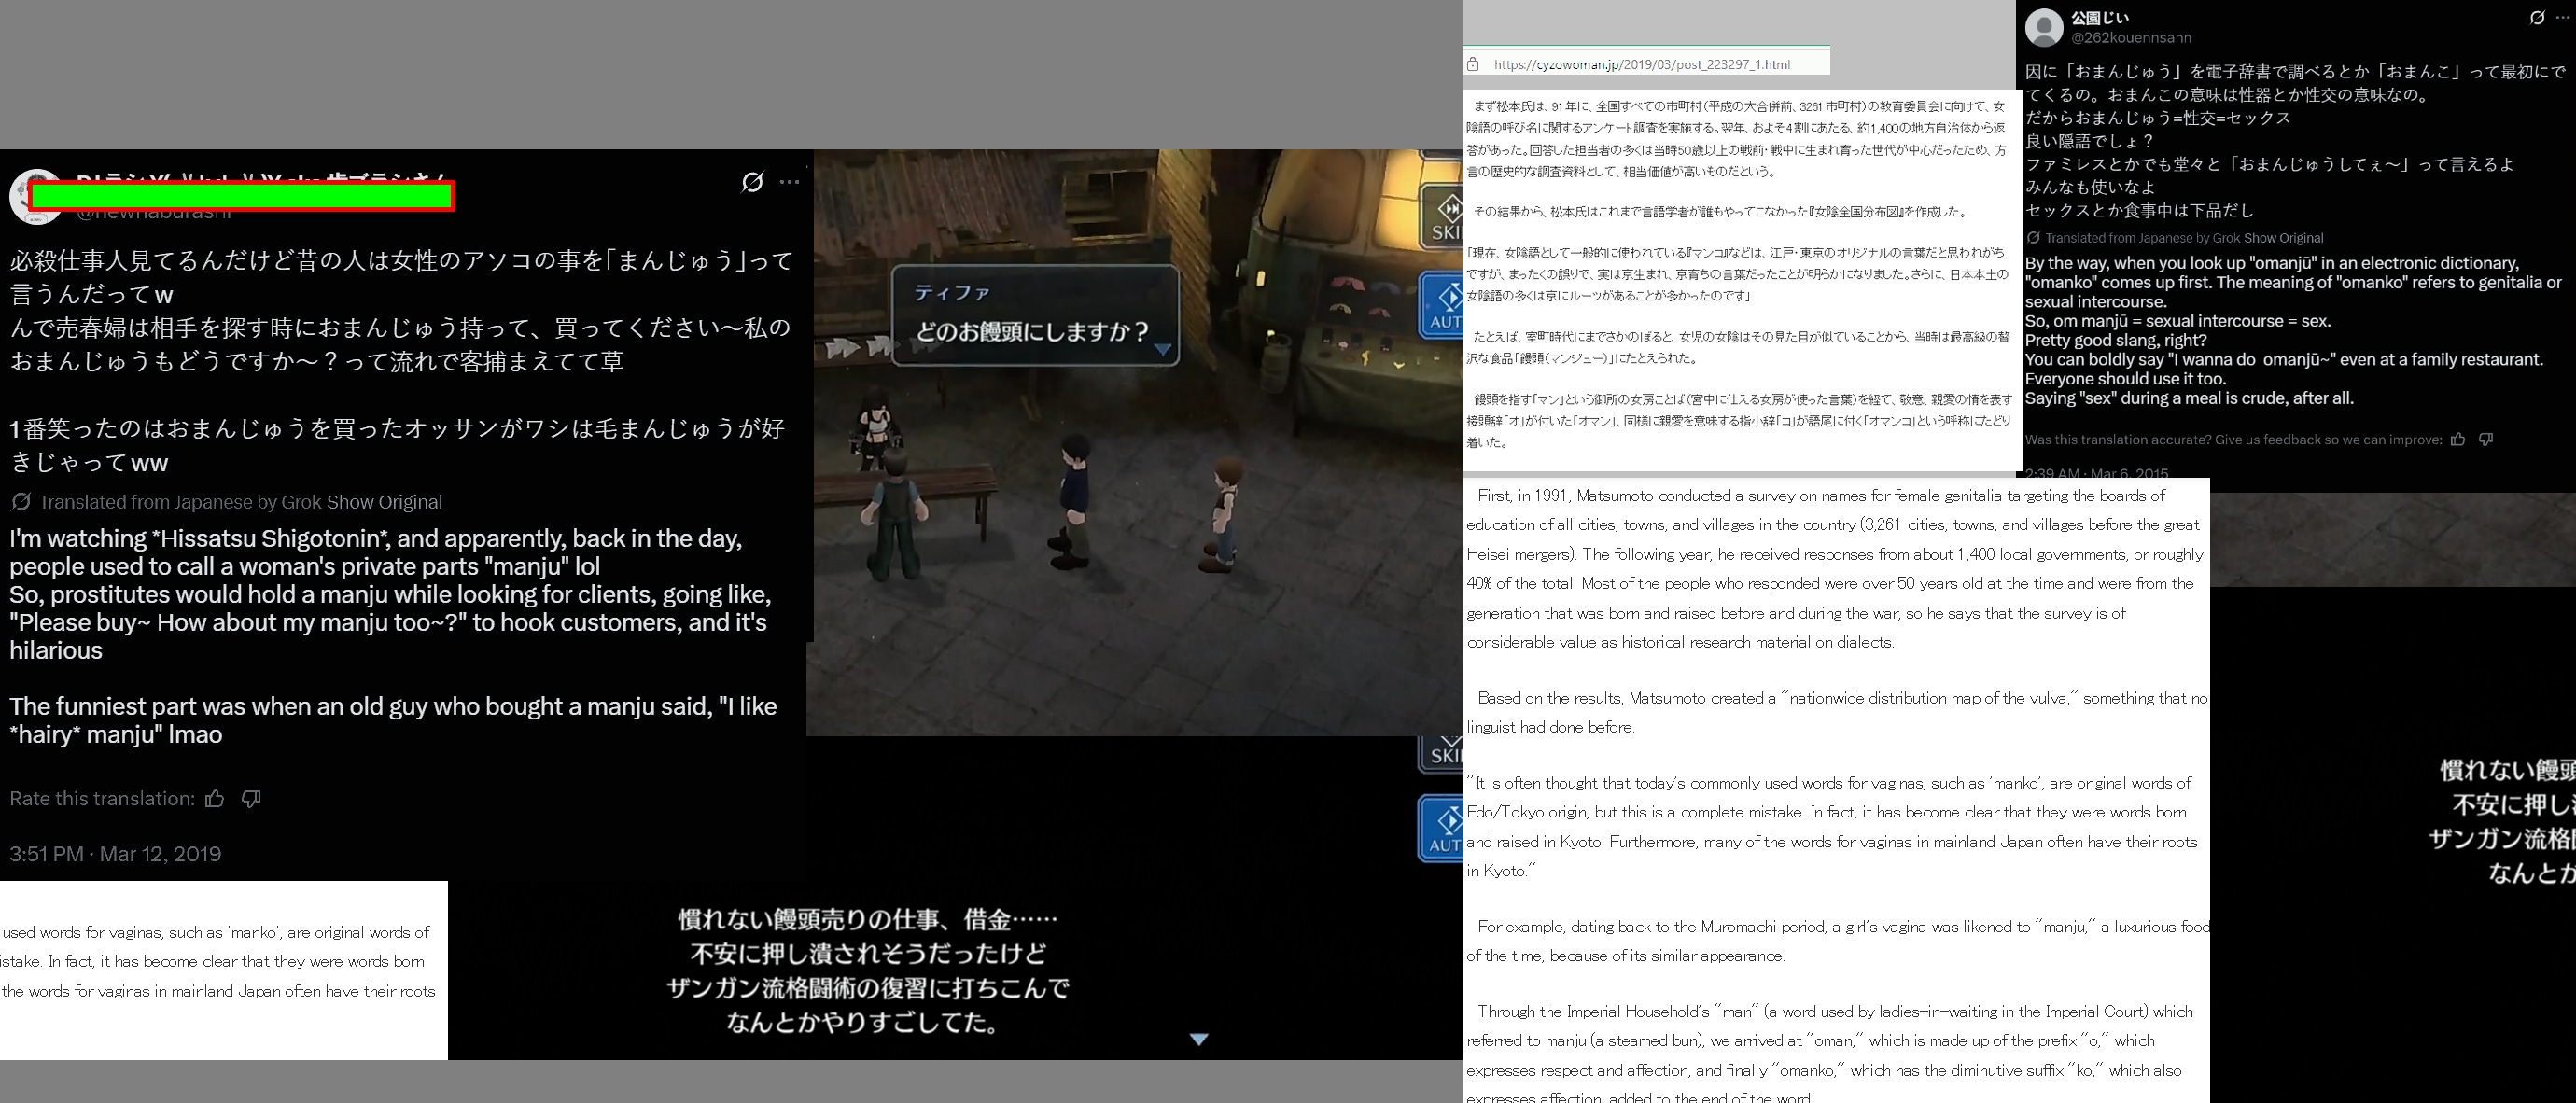
Task: Open three-dot menu on the Hissatsu Shigotonin post
Action: pos(789,182)
